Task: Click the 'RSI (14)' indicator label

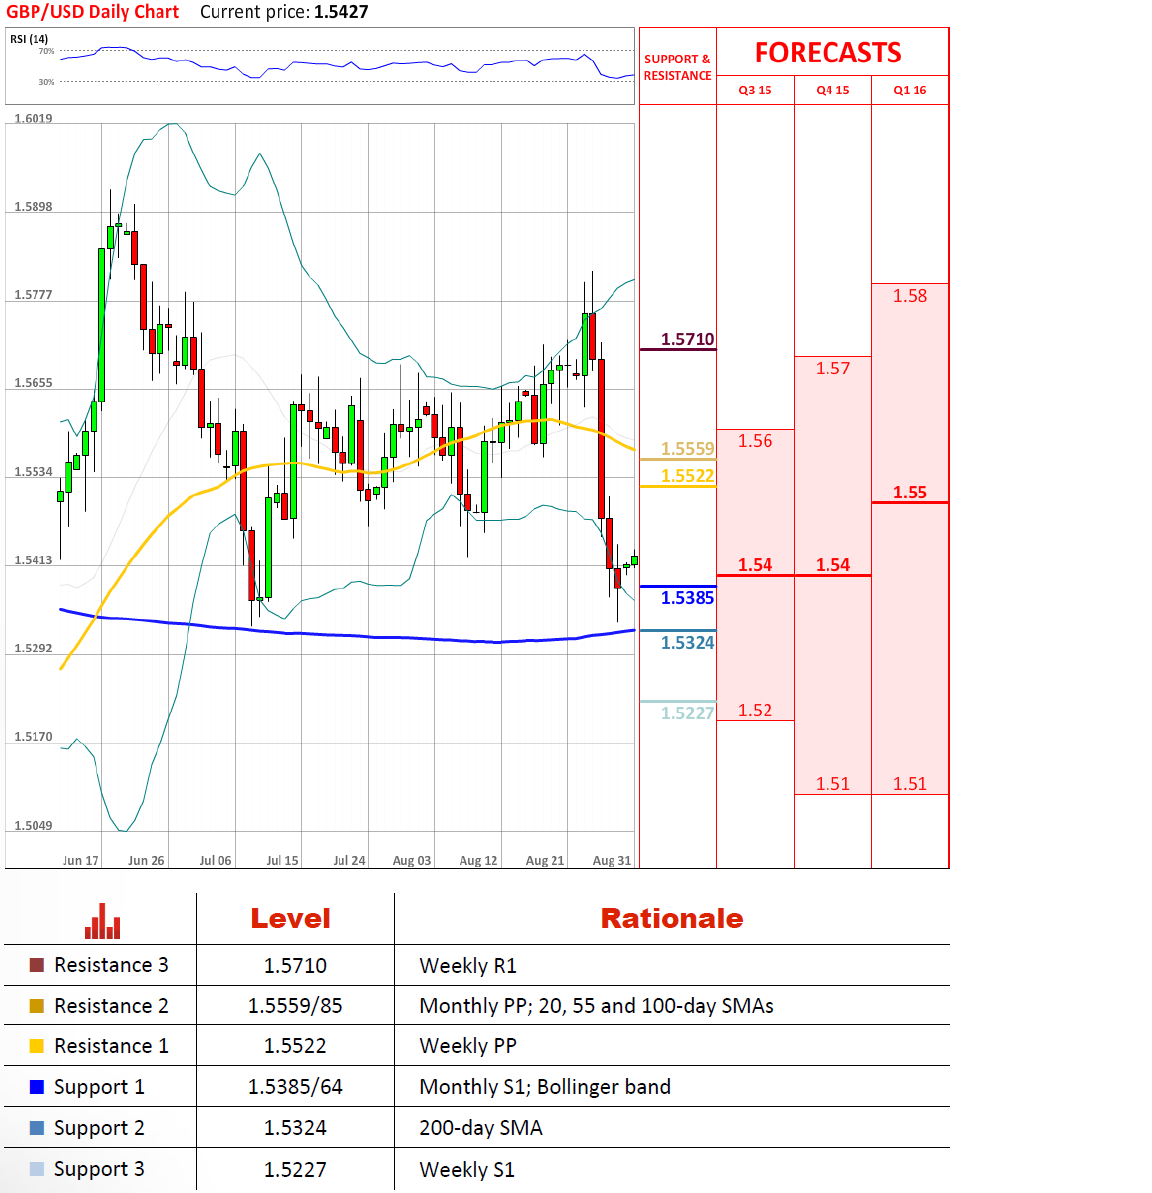Action: tap(29, 39)
